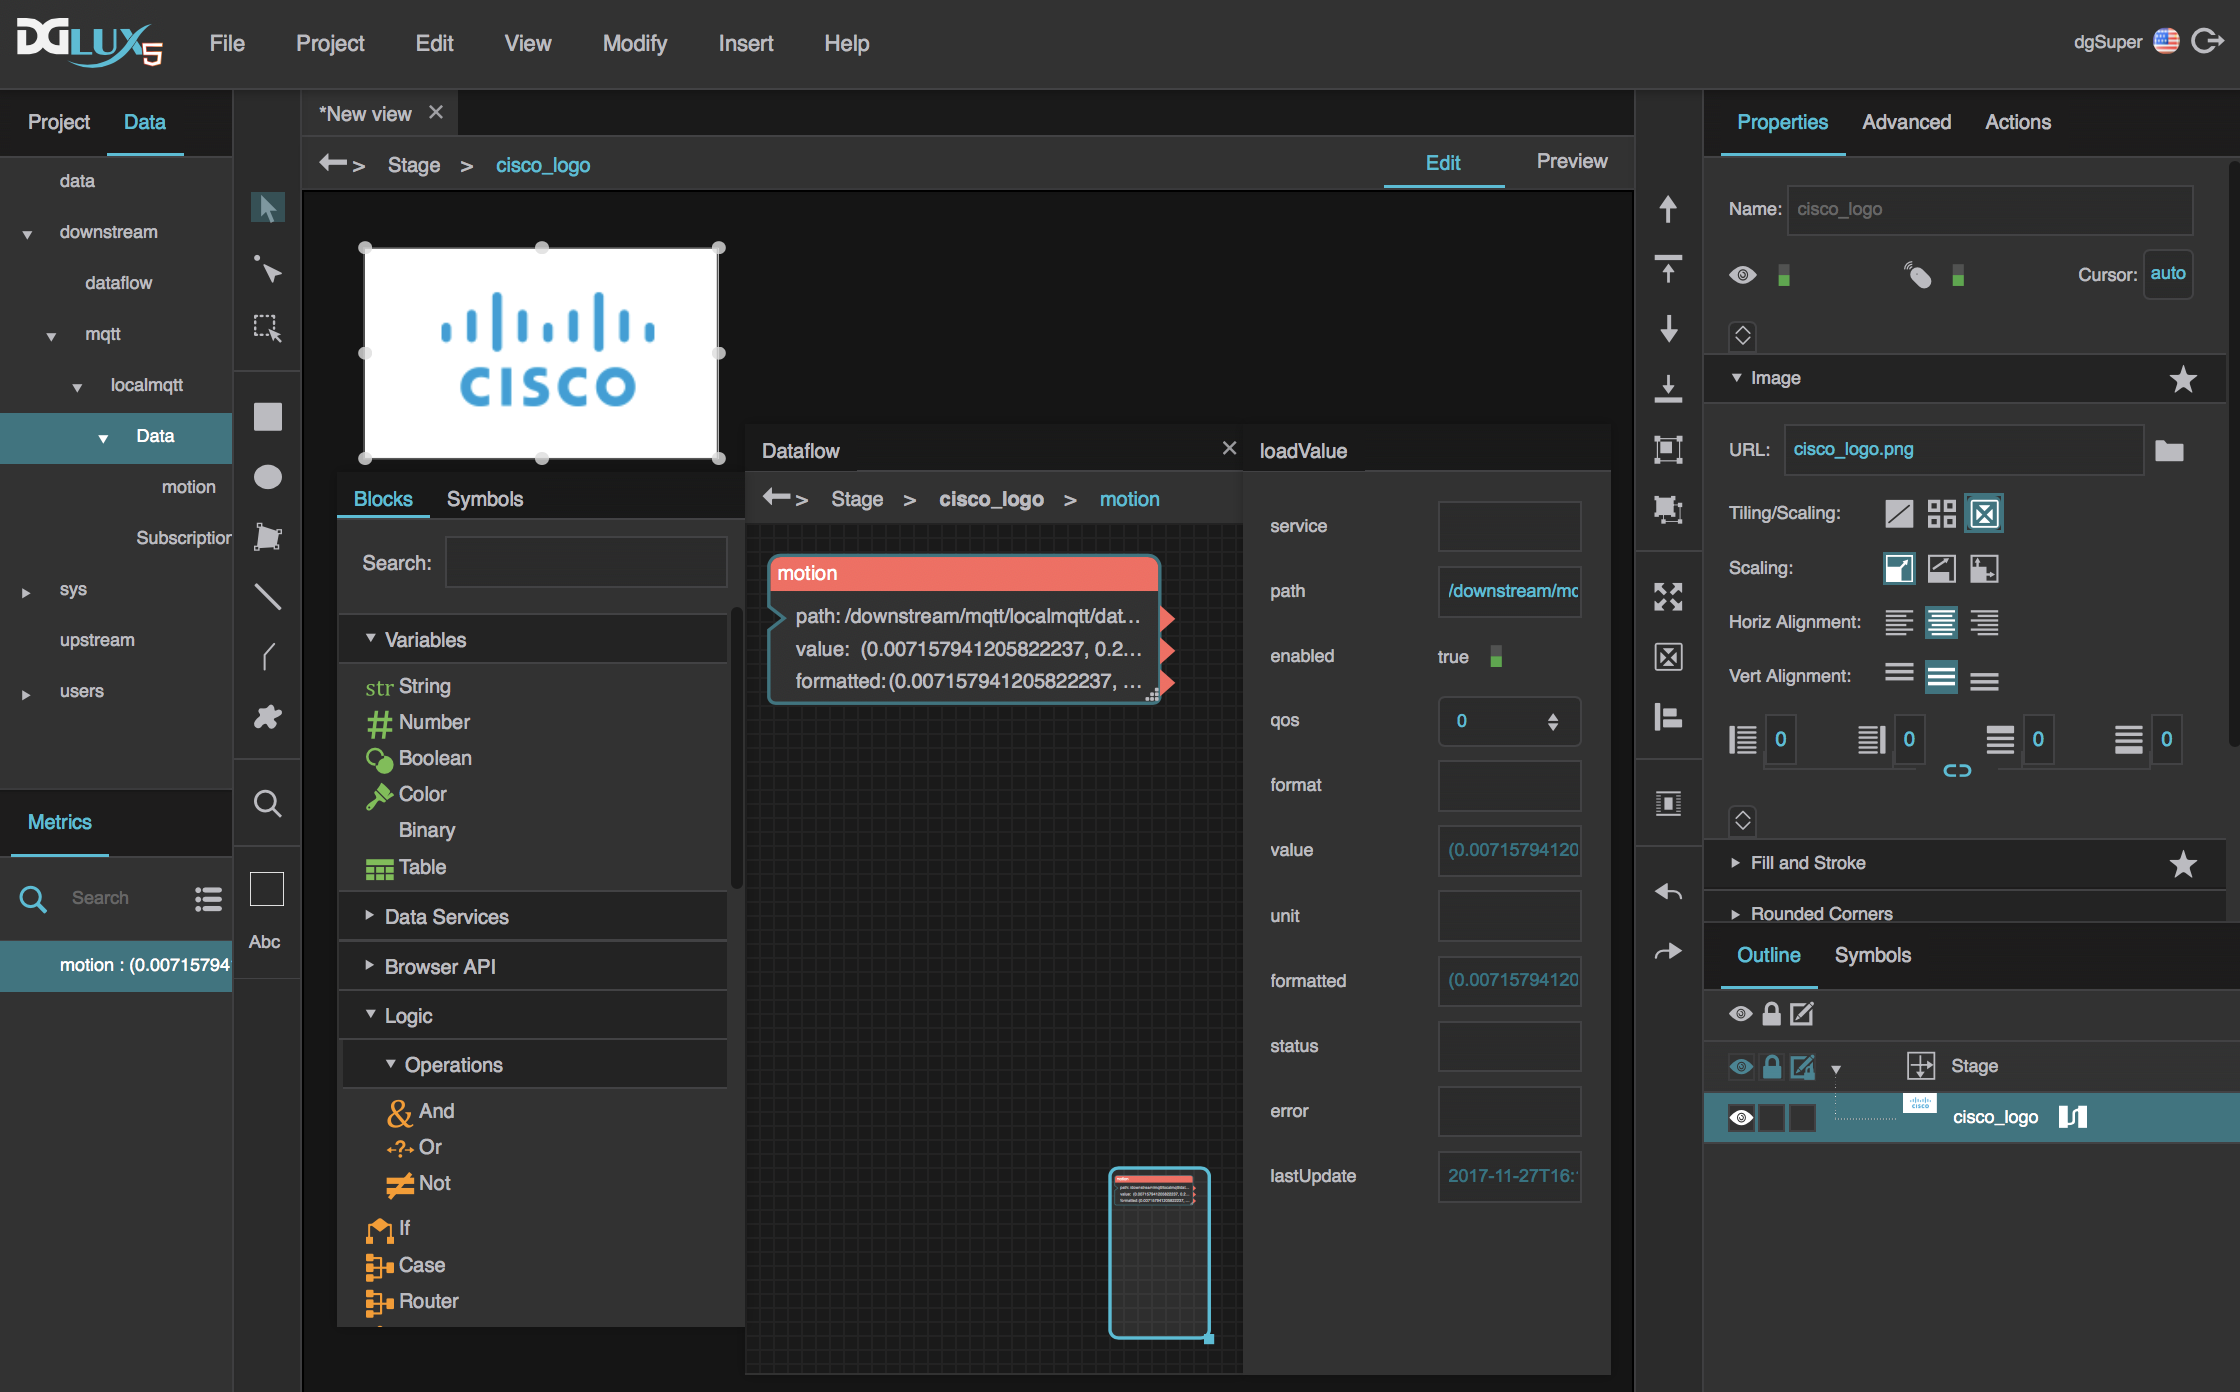Screen dimensions: 2240x1392
Task: Close the Dataflow panel
Action: 1229,449
